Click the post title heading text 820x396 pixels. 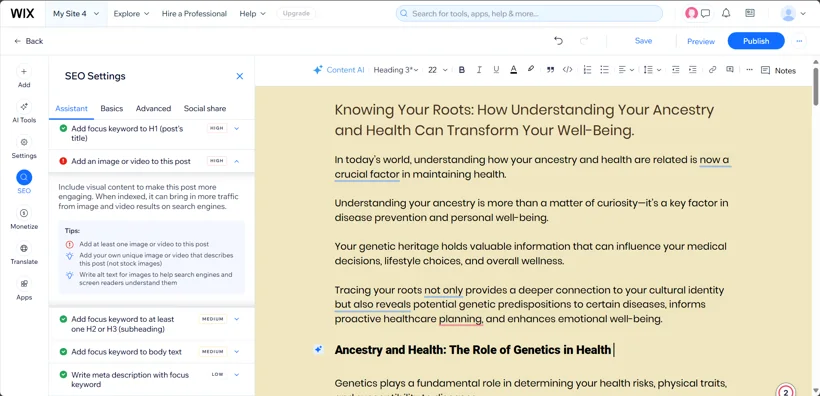524,120
